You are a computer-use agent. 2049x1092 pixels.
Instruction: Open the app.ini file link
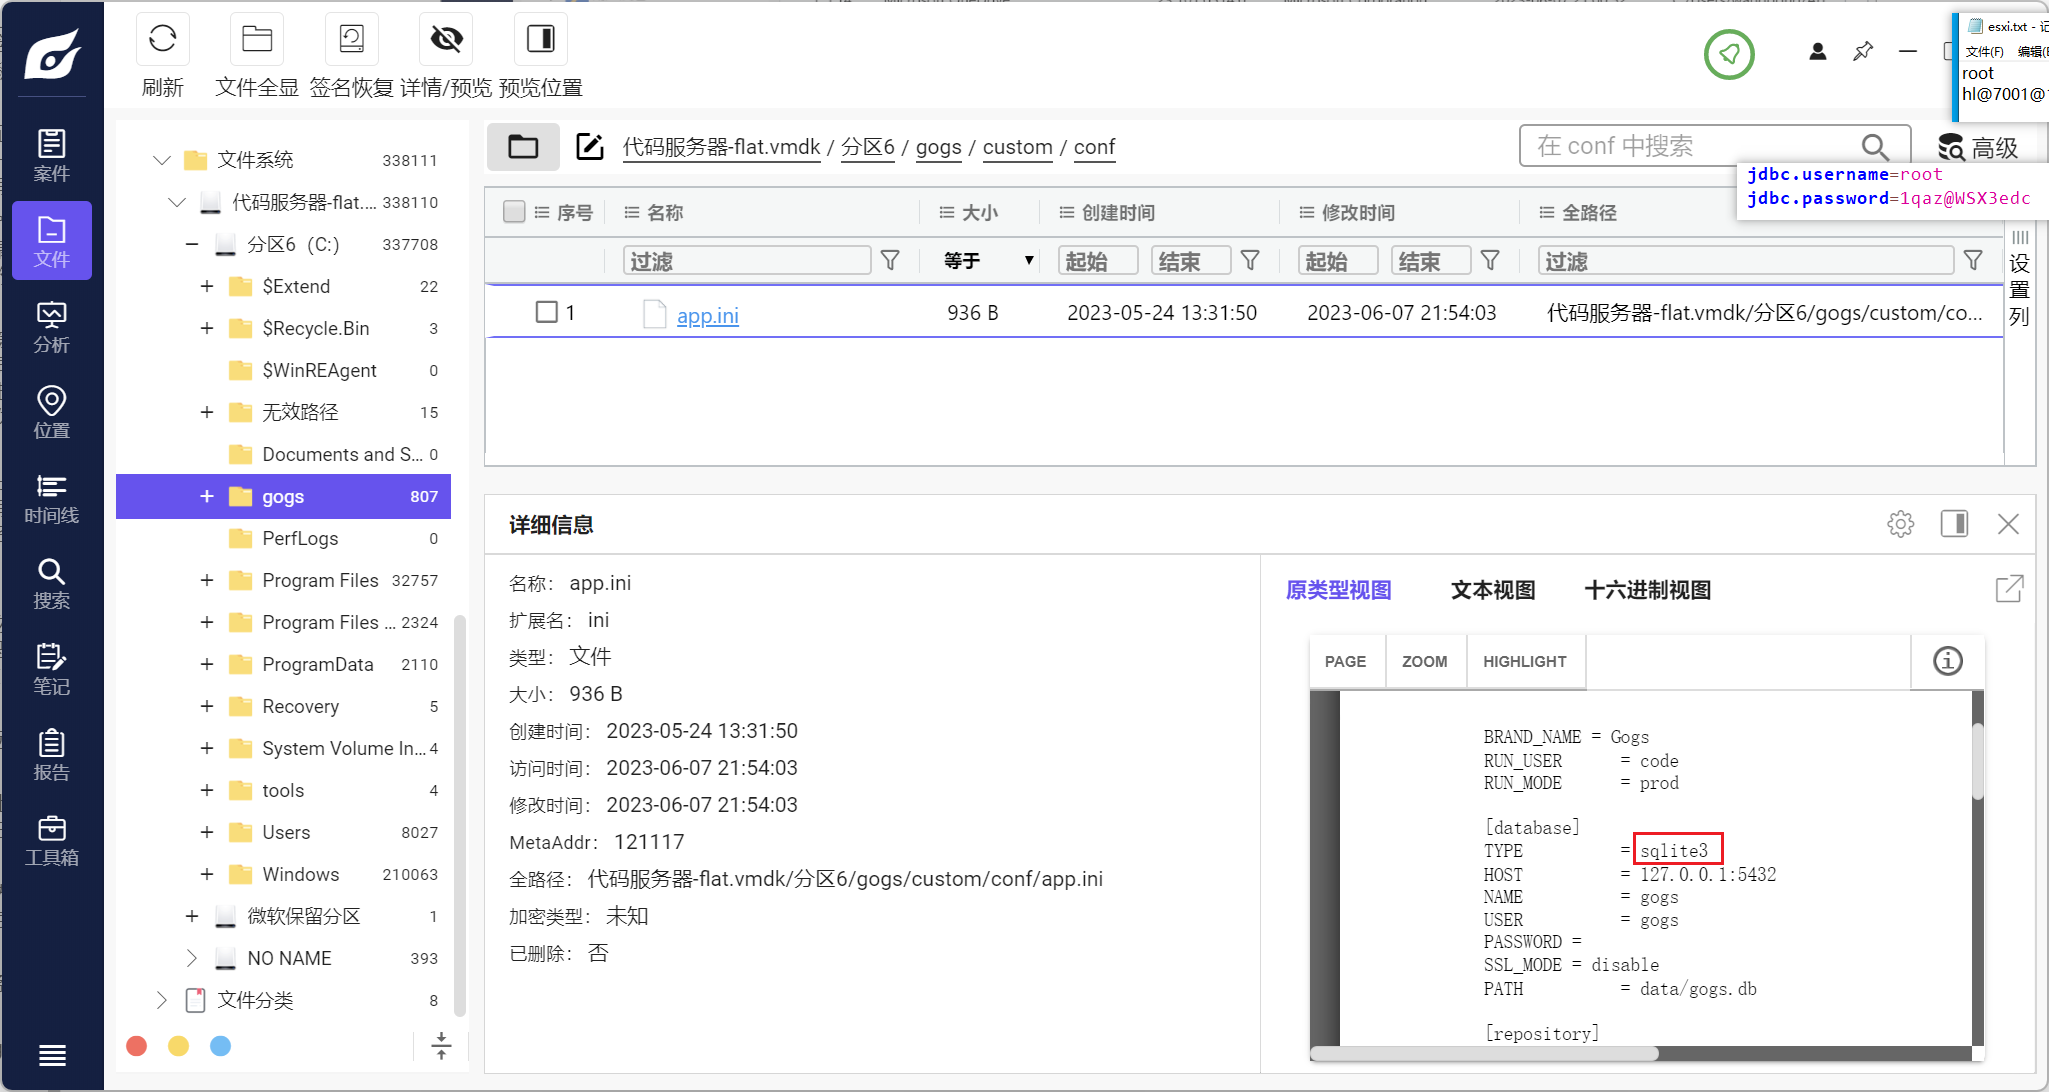708,316
